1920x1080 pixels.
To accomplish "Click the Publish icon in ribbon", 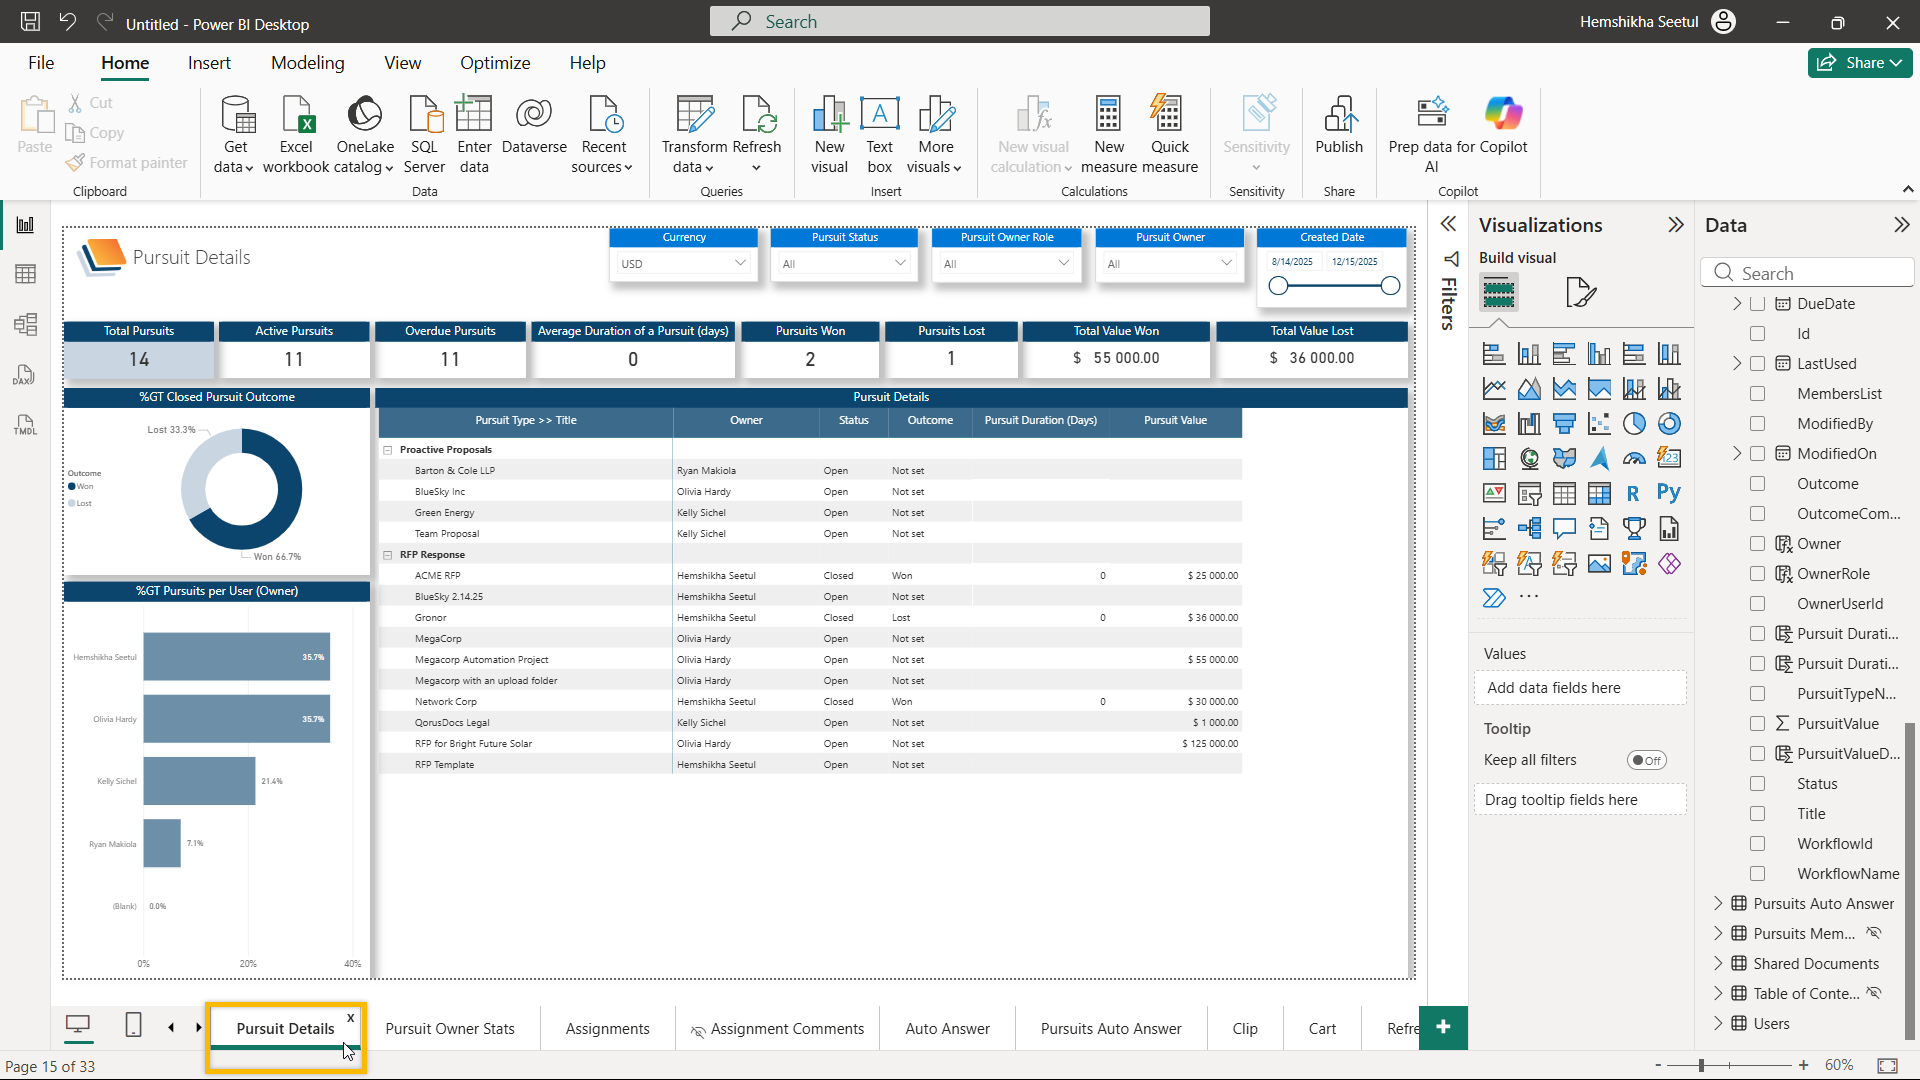I will (1339, 116).
